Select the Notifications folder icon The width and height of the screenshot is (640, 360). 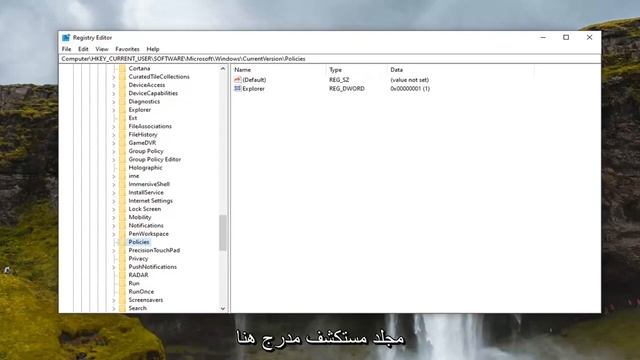[x=122, y=225]
